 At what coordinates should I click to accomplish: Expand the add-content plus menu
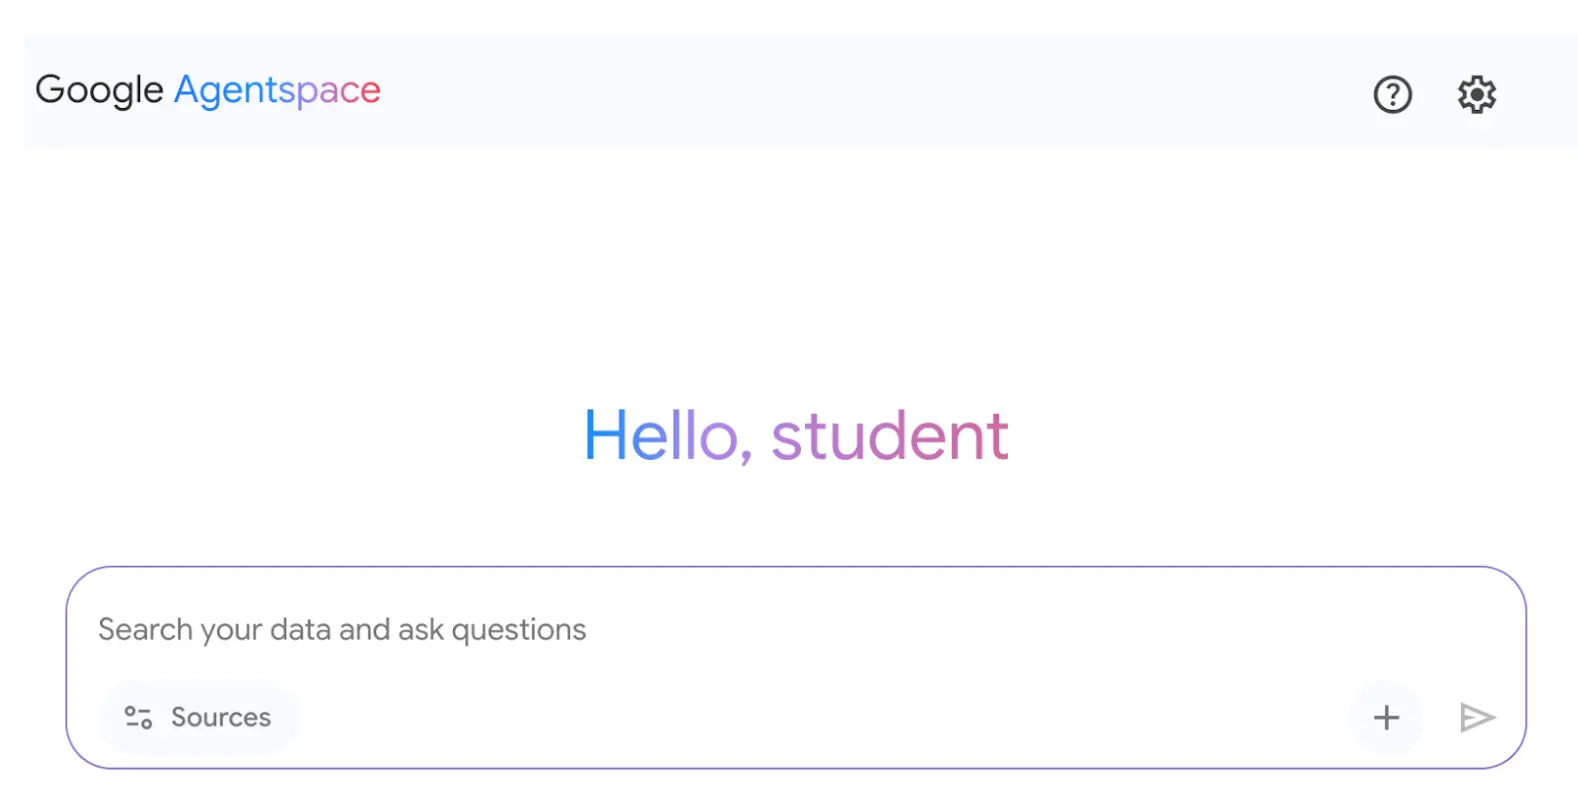pos(1386,717)
